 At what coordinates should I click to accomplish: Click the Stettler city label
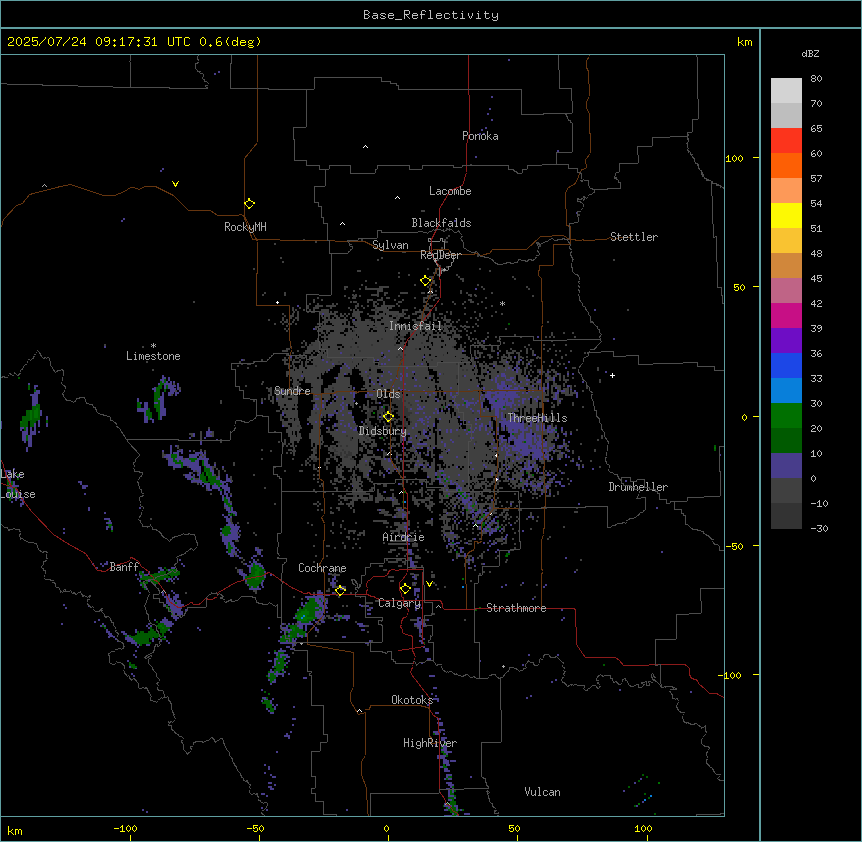coord(634,237)
